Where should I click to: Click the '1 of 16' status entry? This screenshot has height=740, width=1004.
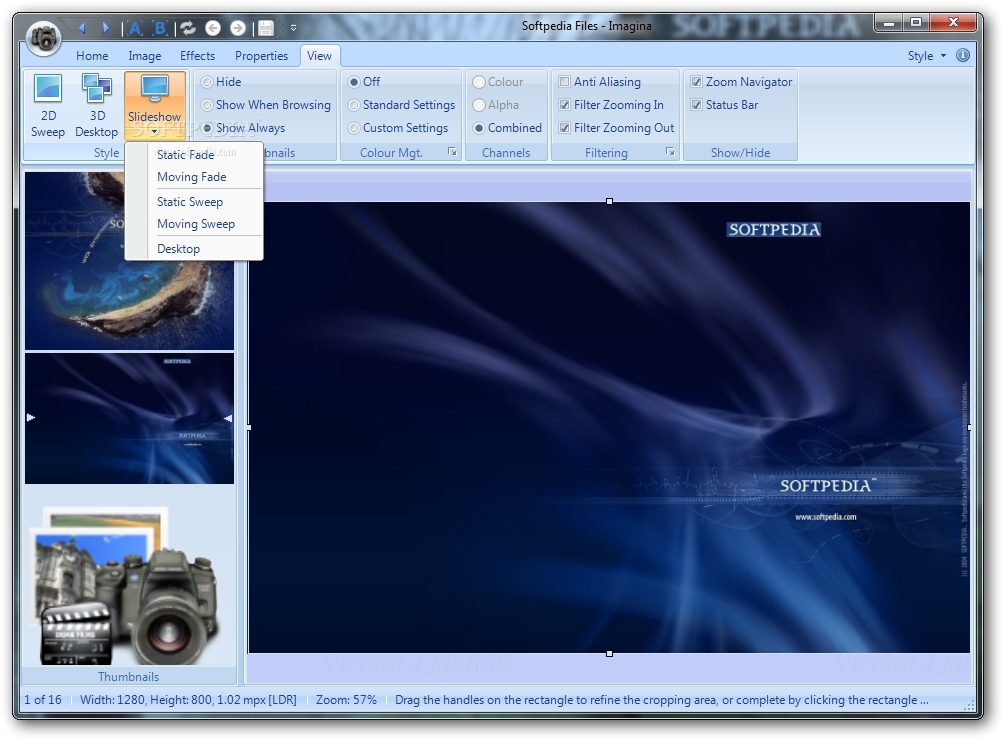(x=43, y=700)
